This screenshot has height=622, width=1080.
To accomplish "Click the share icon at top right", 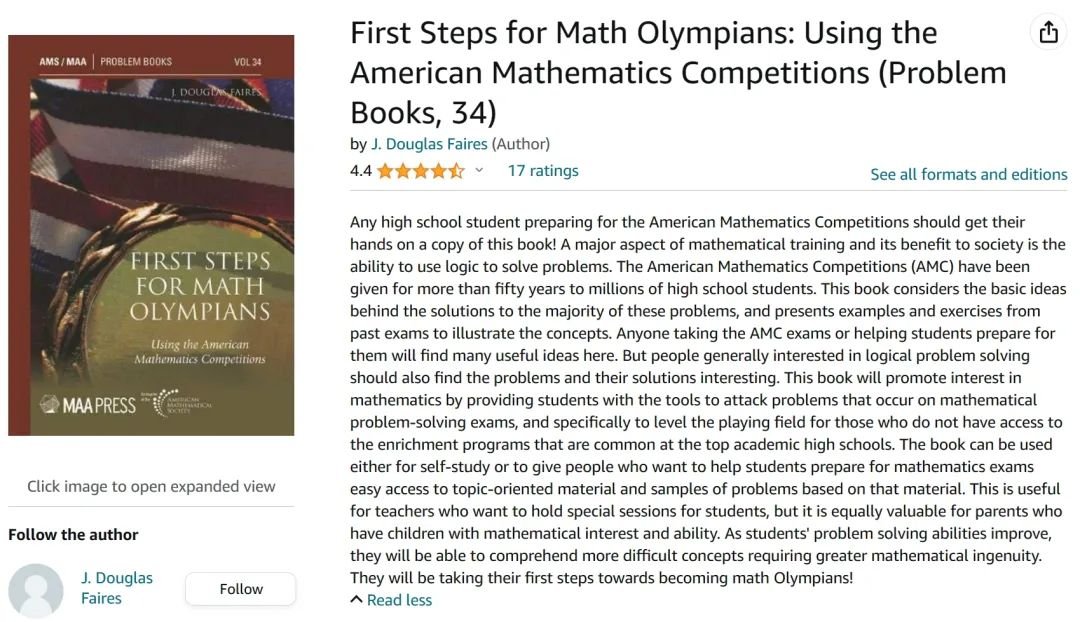I will coord(1048,32).
